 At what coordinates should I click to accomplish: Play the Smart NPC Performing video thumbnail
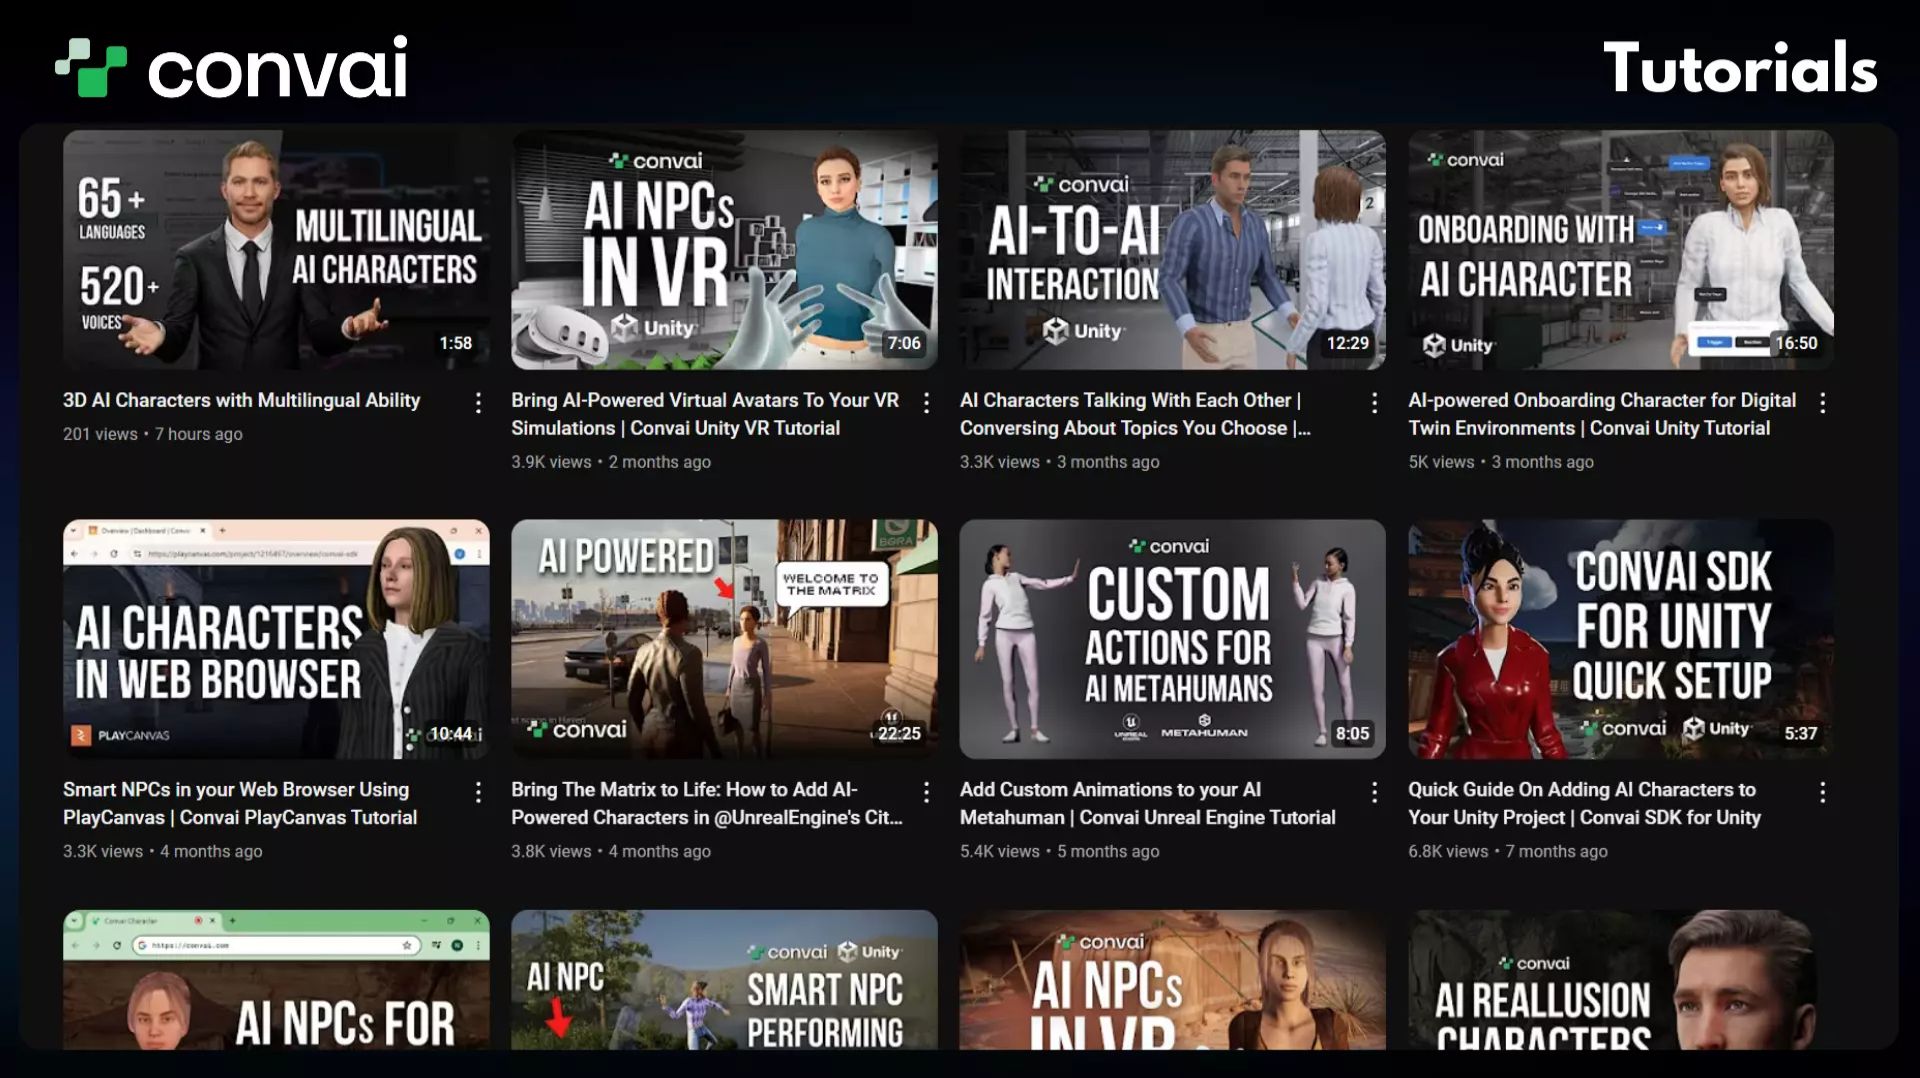pyautogui.click(x=724, y=979)
